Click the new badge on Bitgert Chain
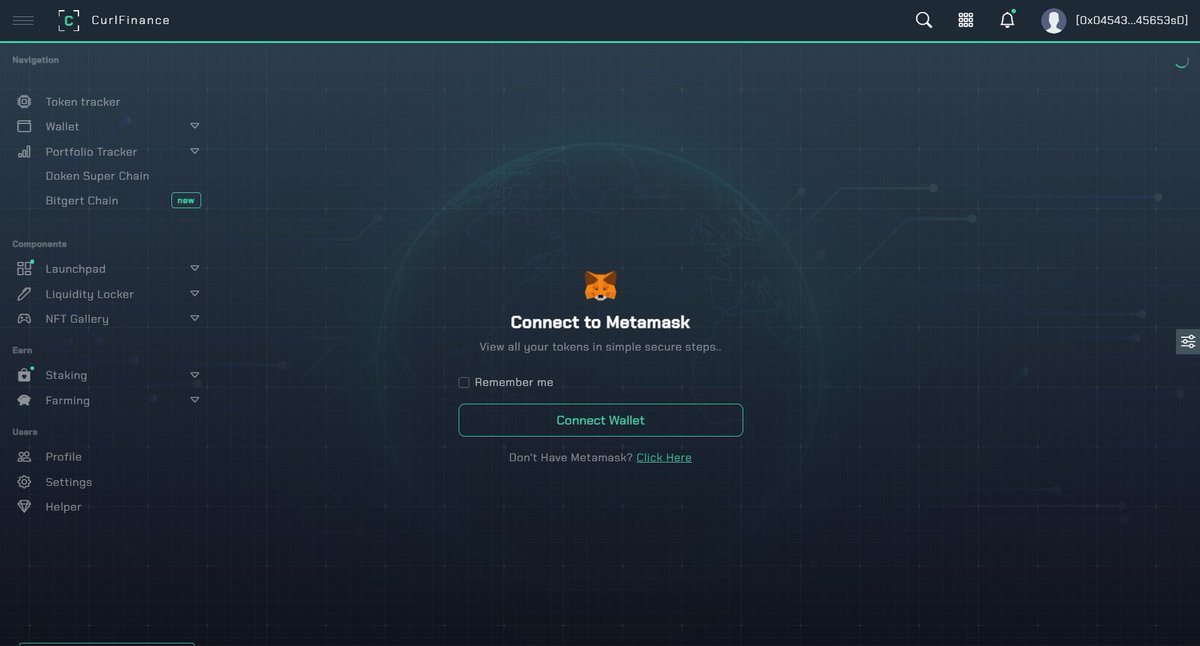The width and height of the screenshot is (1200, 646). [186, 200]
